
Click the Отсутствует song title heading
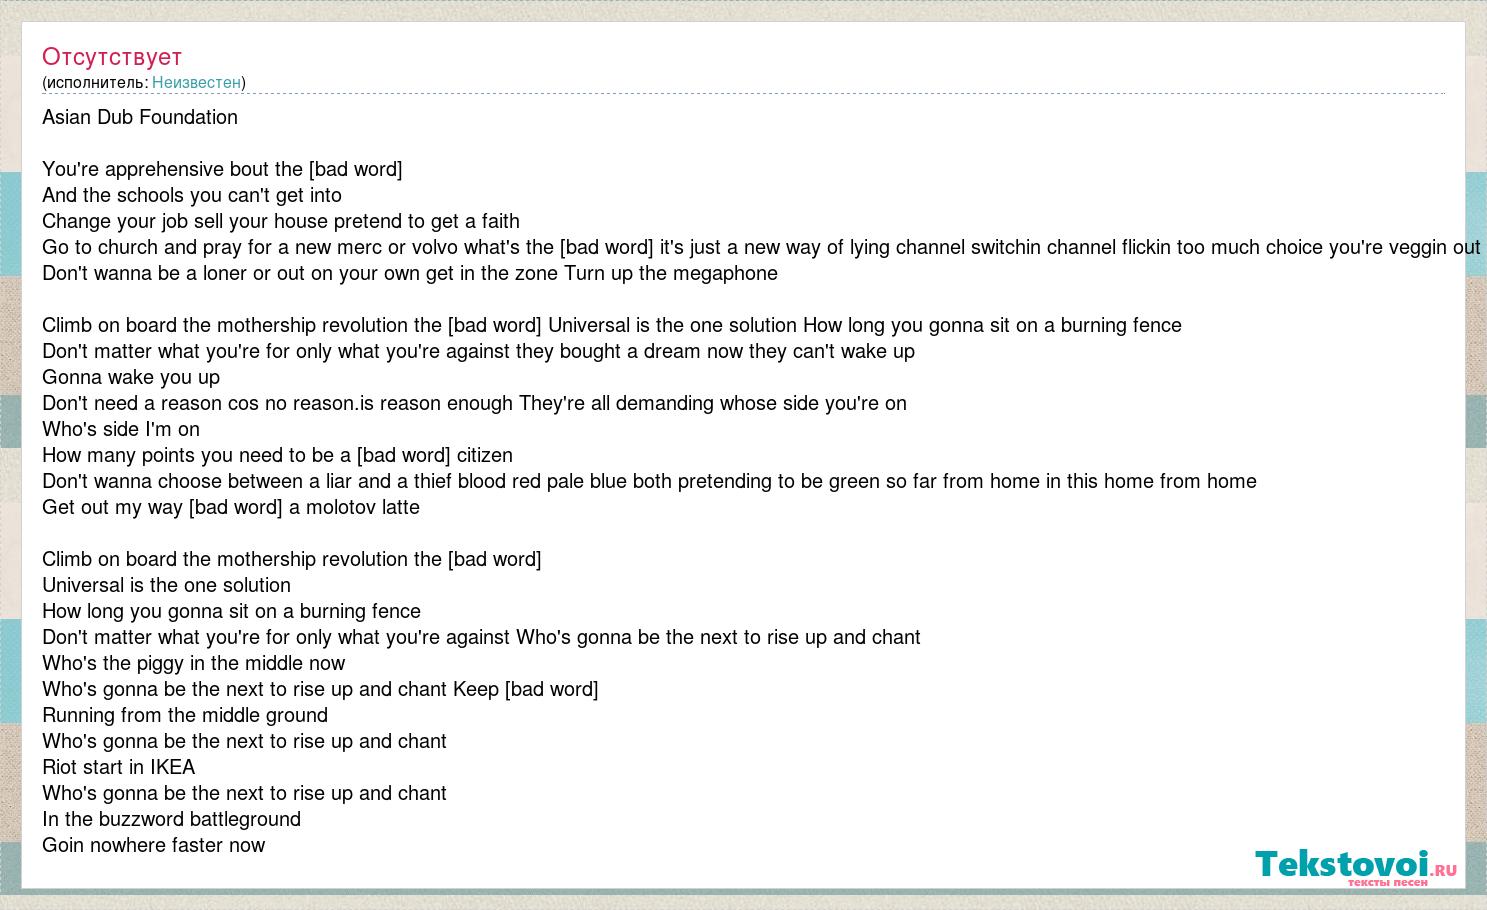(112, 56)
